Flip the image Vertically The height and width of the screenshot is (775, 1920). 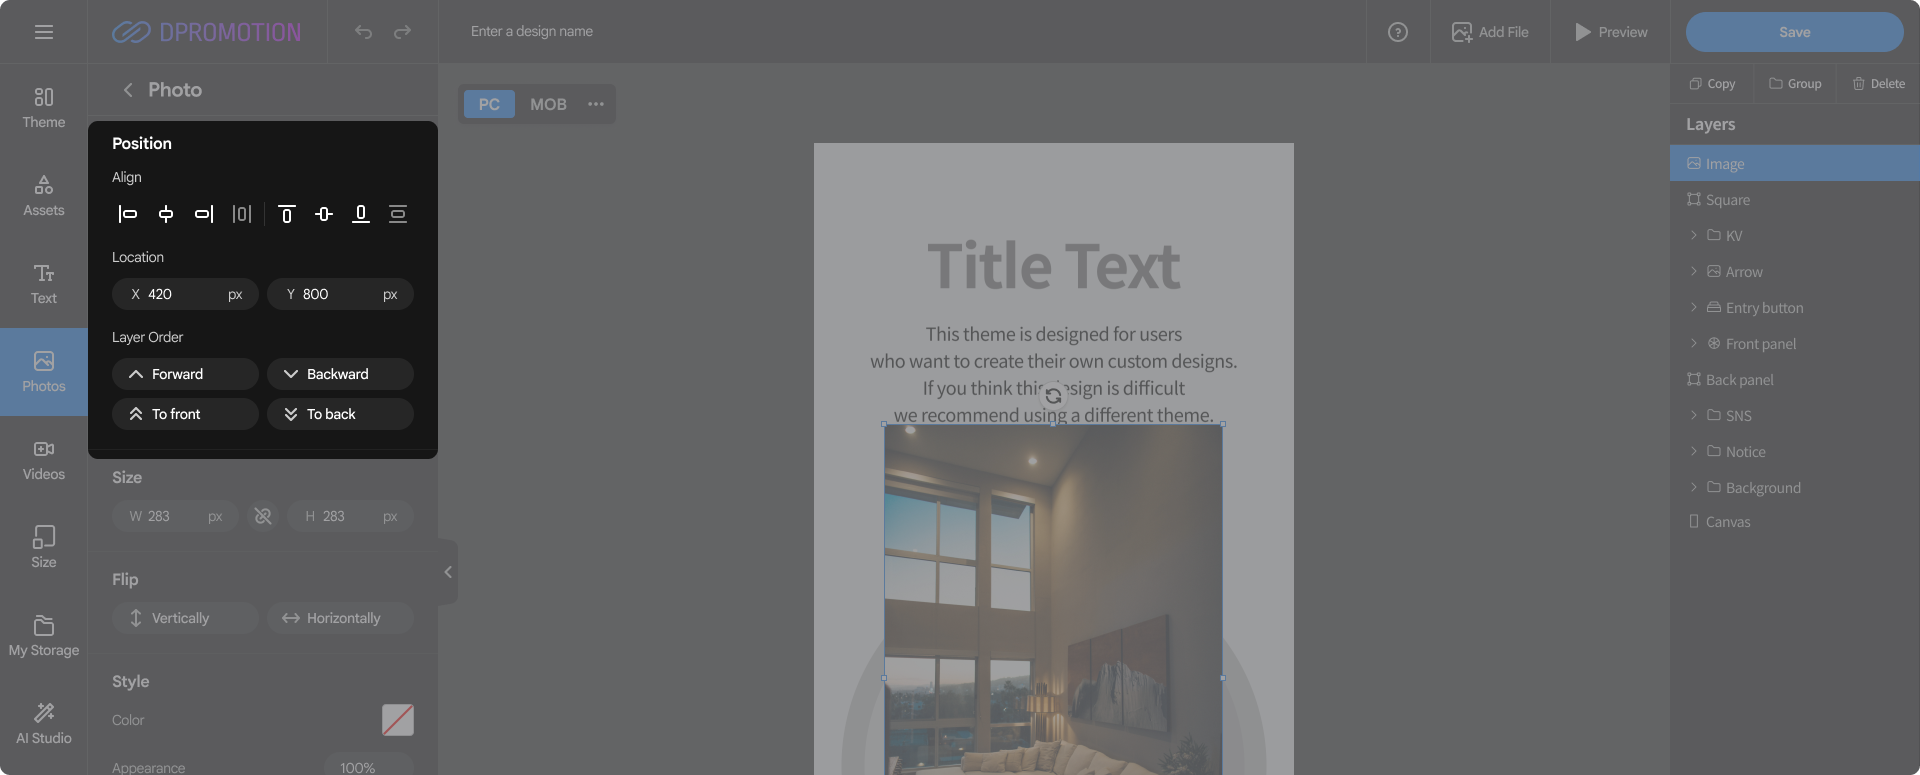[185, 618]
